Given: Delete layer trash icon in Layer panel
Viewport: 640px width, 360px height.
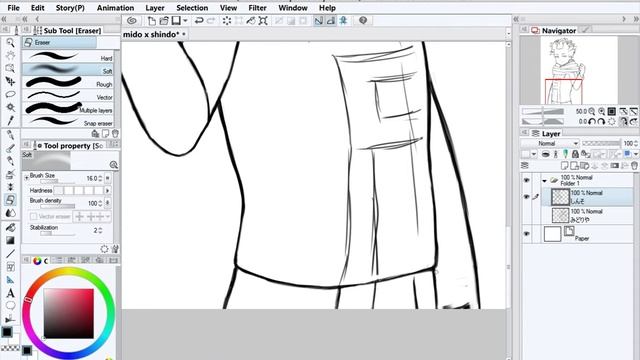Looking at the screenshot, I should 634,165.
